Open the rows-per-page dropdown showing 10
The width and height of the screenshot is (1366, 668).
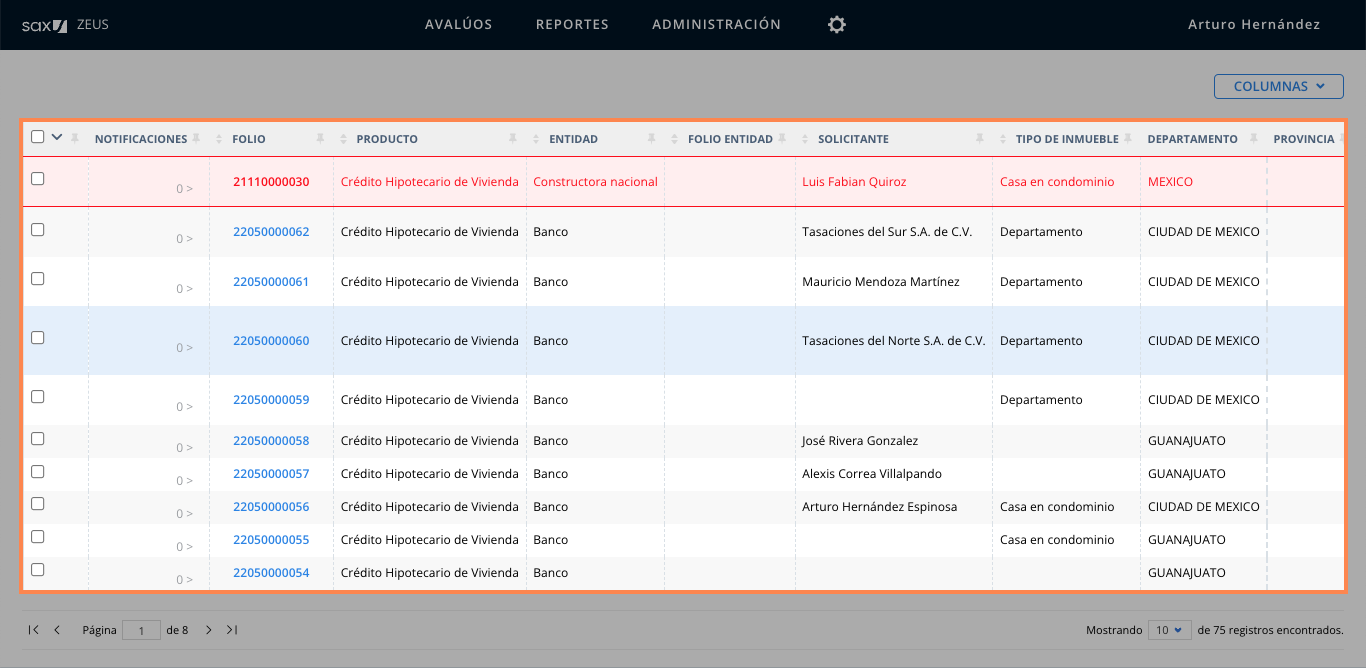[1169, 630]
